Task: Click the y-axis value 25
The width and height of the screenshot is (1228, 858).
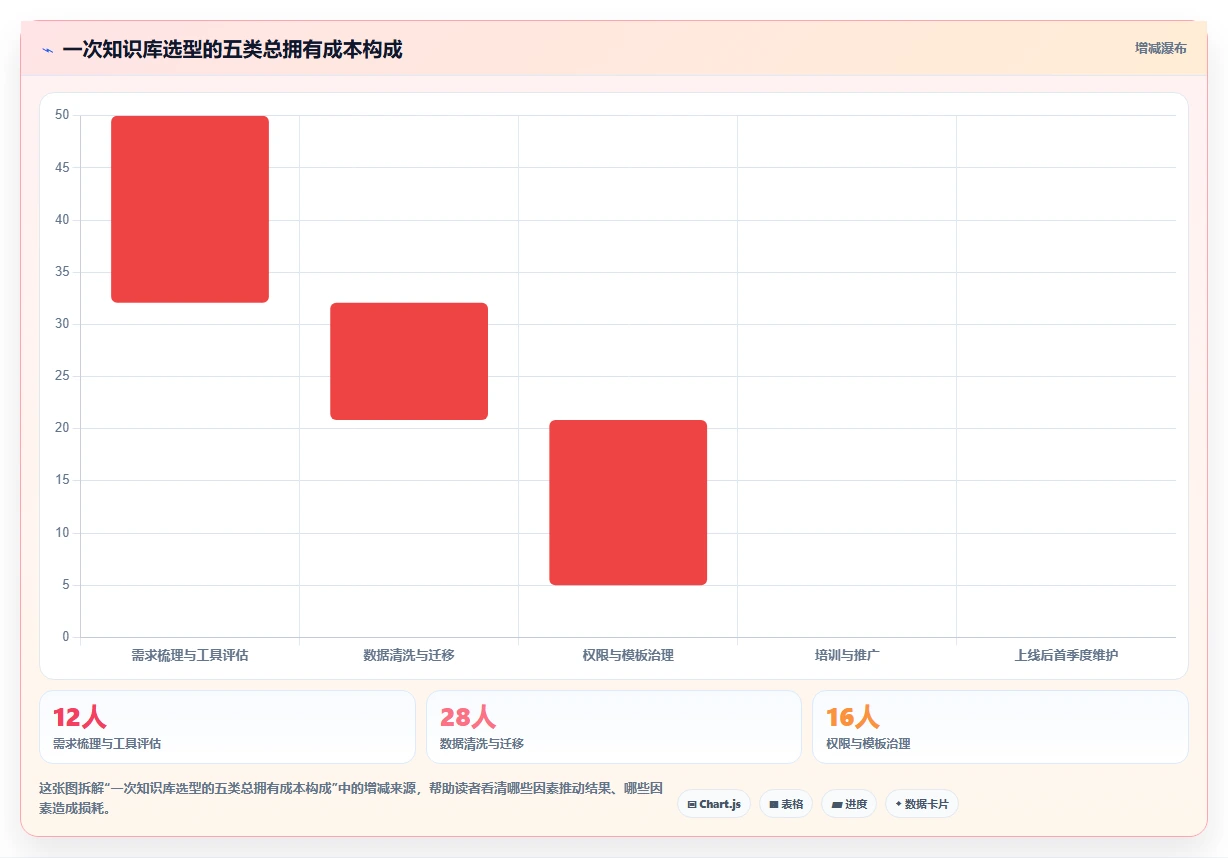Action: tap(62, 376)
